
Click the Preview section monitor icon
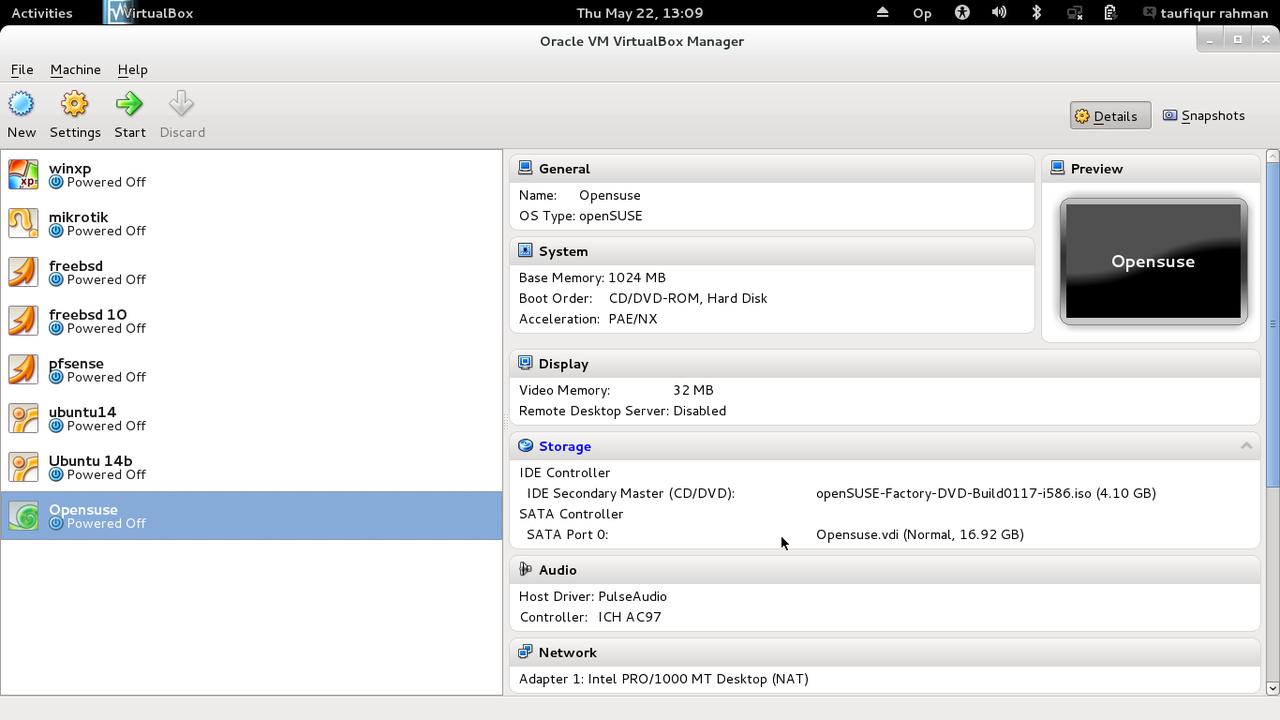point(1057,168)
